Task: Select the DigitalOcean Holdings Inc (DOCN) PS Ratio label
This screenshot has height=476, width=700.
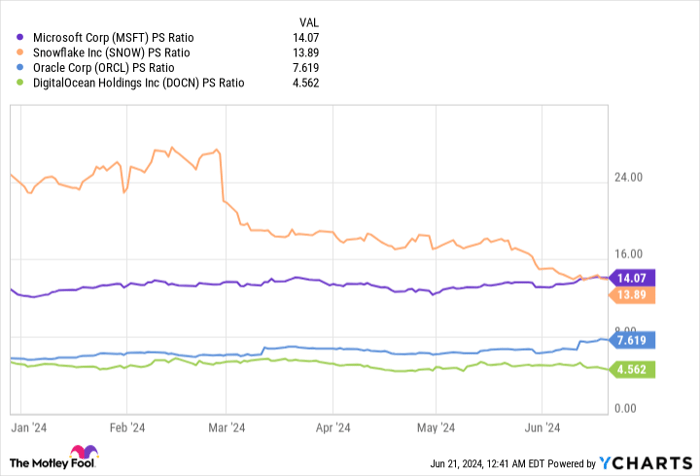Action: click(138, 83)
